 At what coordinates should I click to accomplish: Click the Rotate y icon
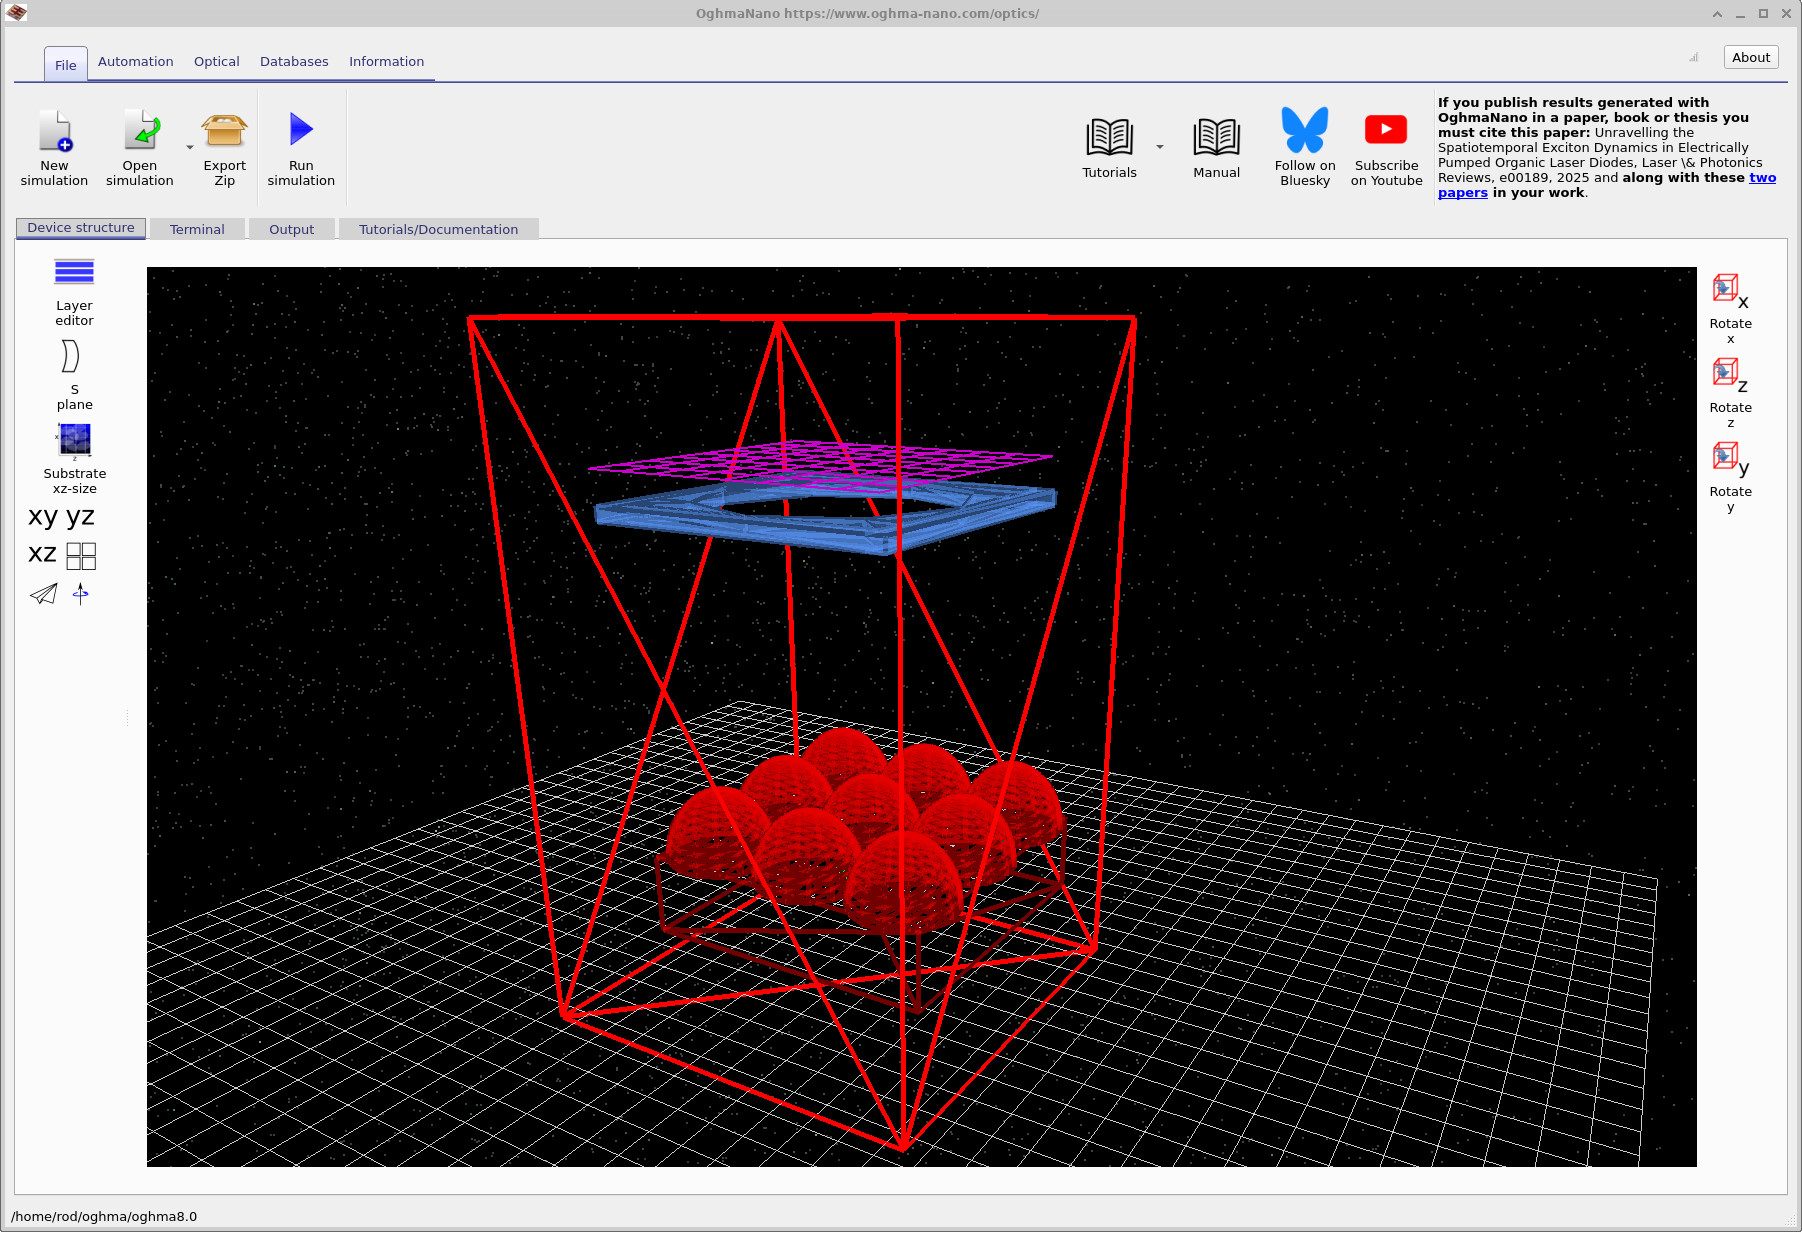1724,456
